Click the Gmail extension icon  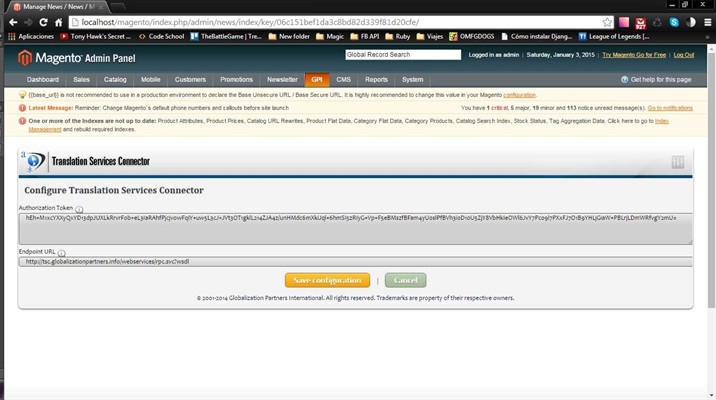(x=641, y=23)
